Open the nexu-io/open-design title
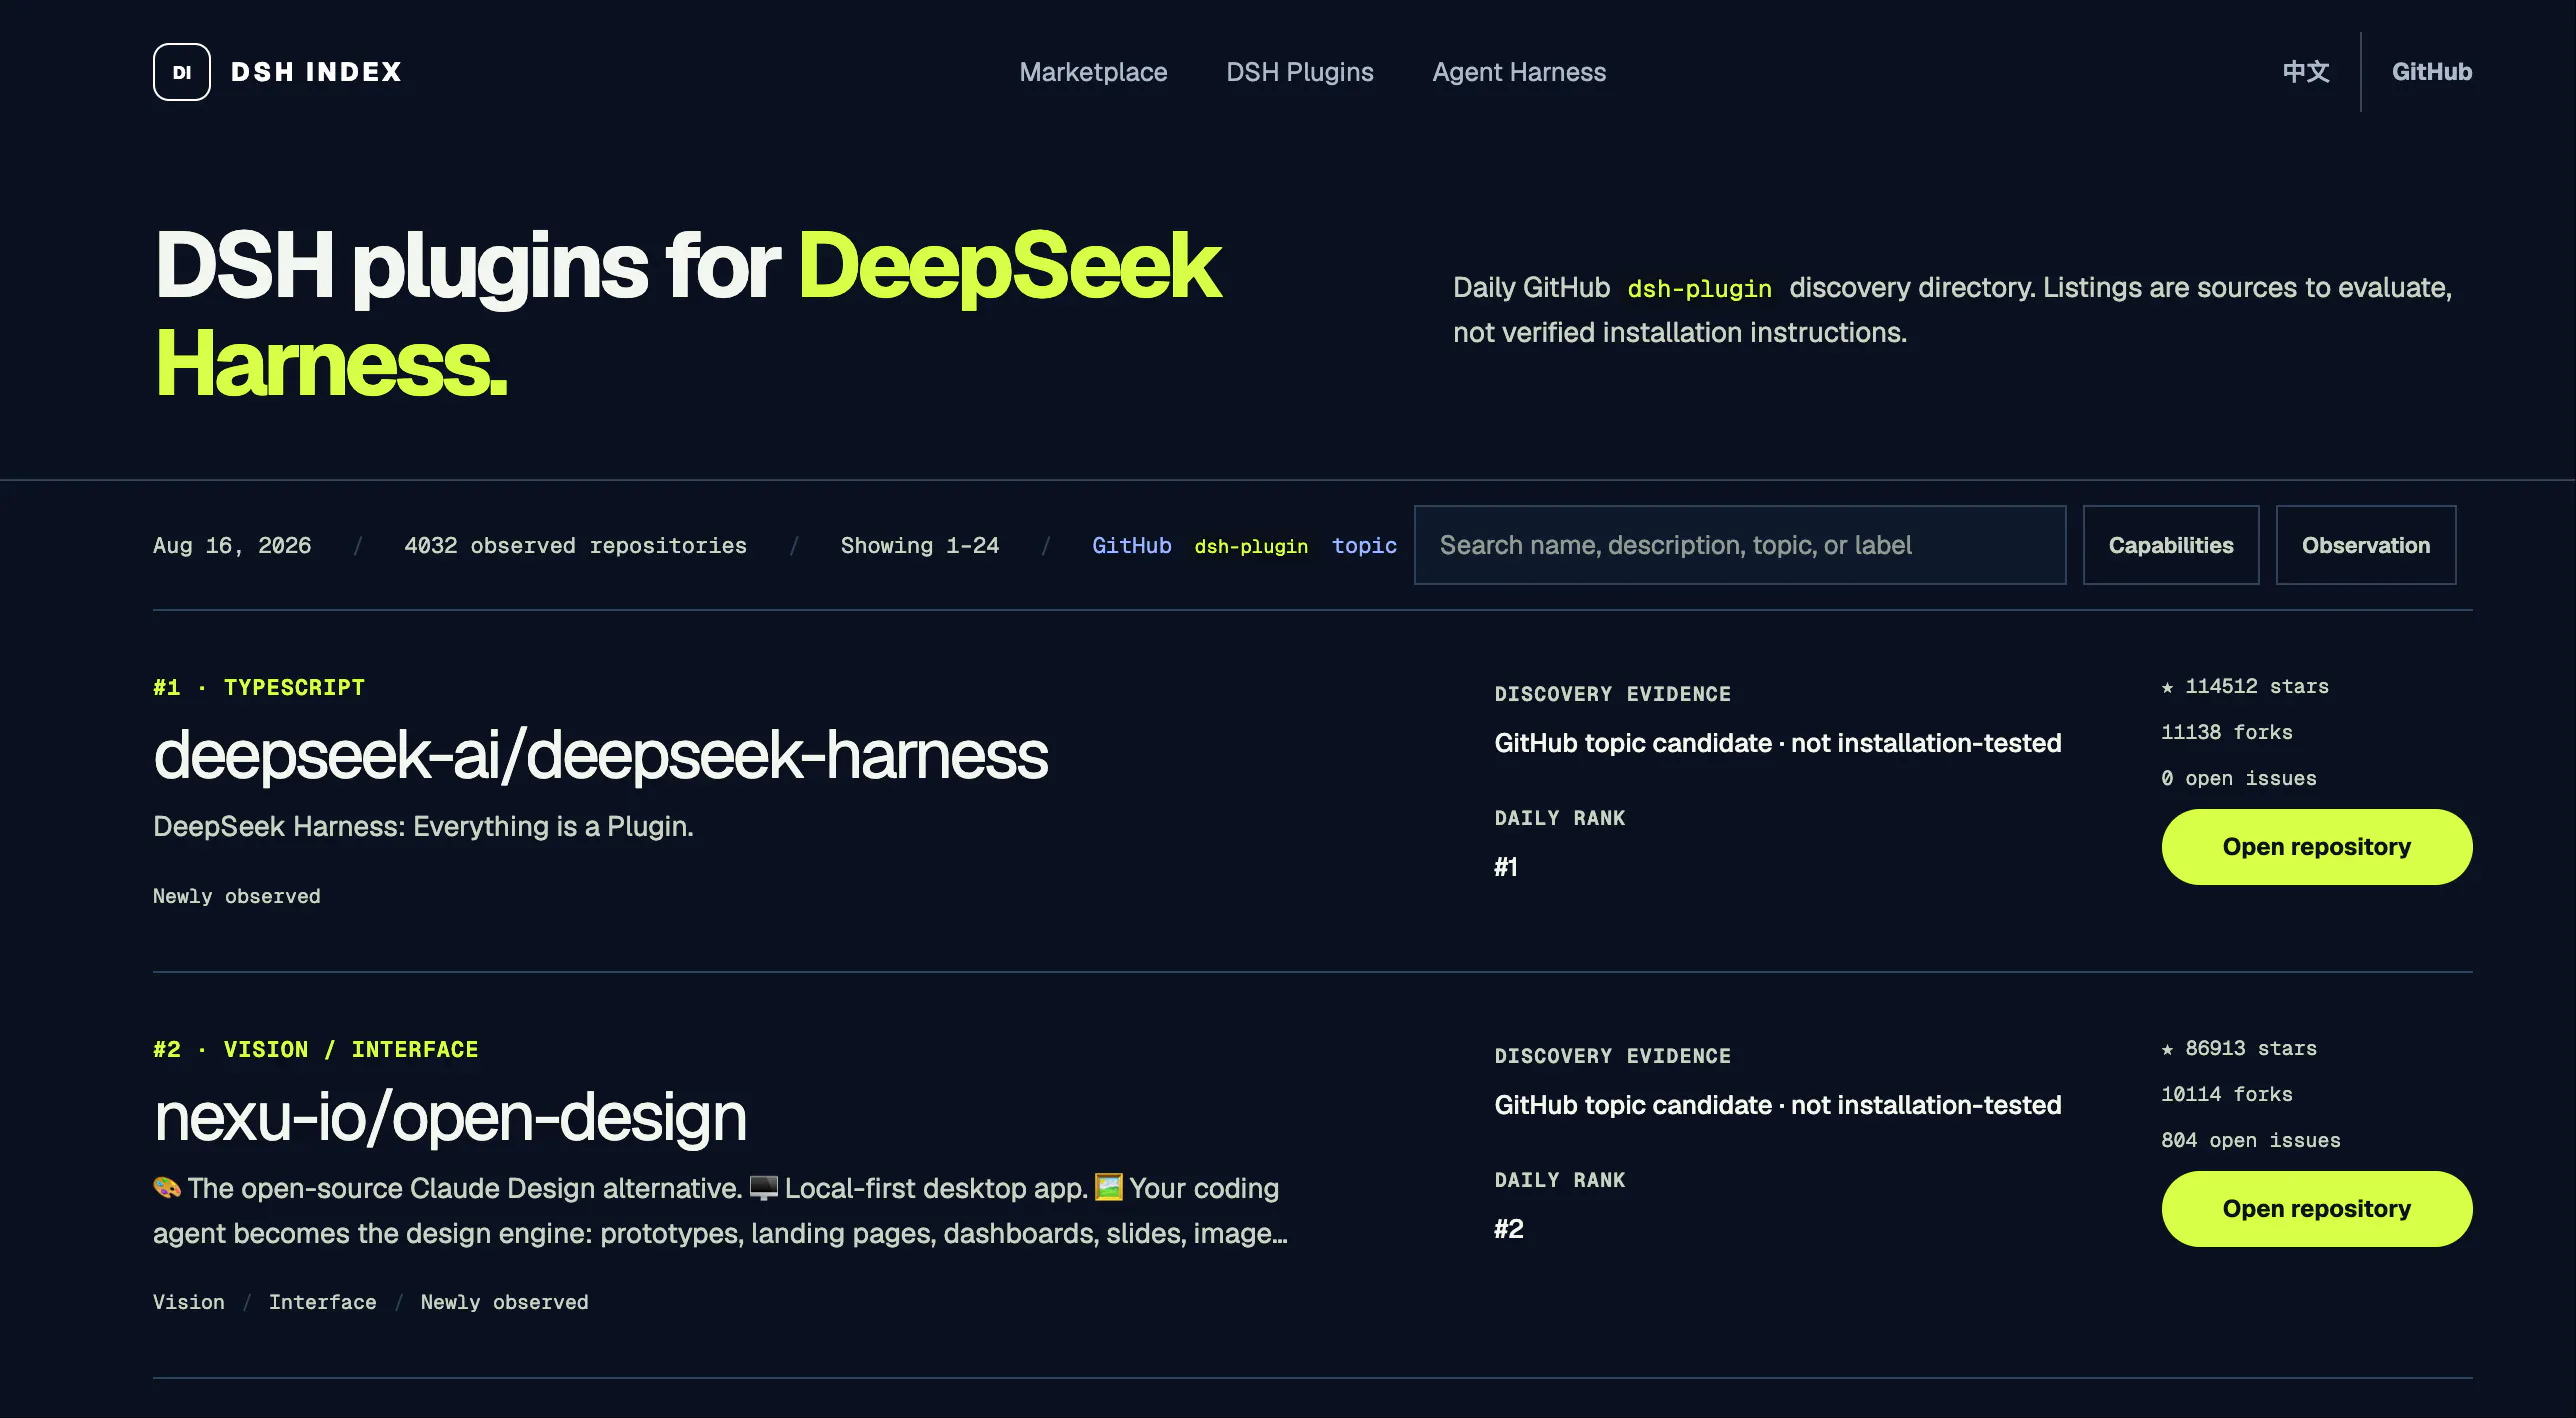Image resolution: width=2576 pixels, height=1418 pixels. pyautogui.click(x=450, y=1116)
